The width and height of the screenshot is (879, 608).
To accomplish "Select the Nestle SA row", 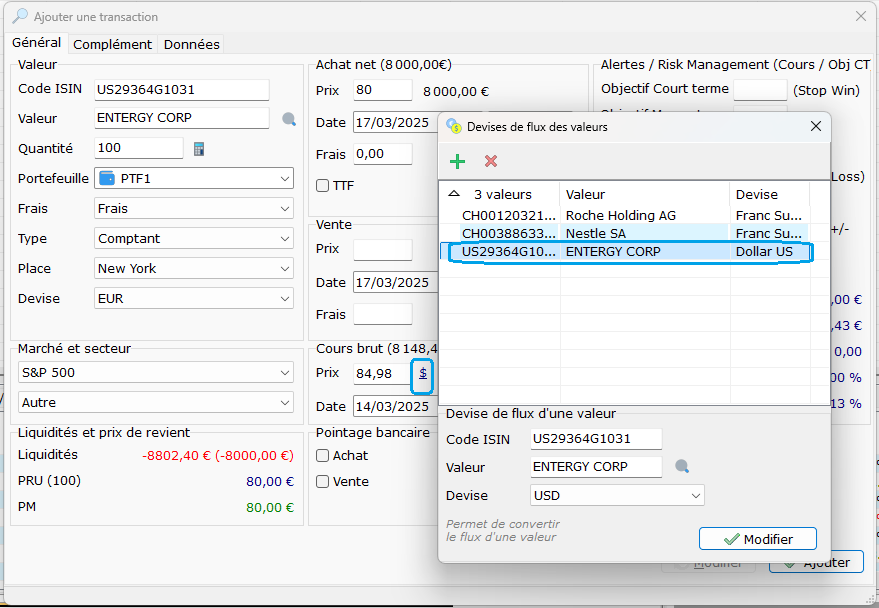I will tap(626, 233).
